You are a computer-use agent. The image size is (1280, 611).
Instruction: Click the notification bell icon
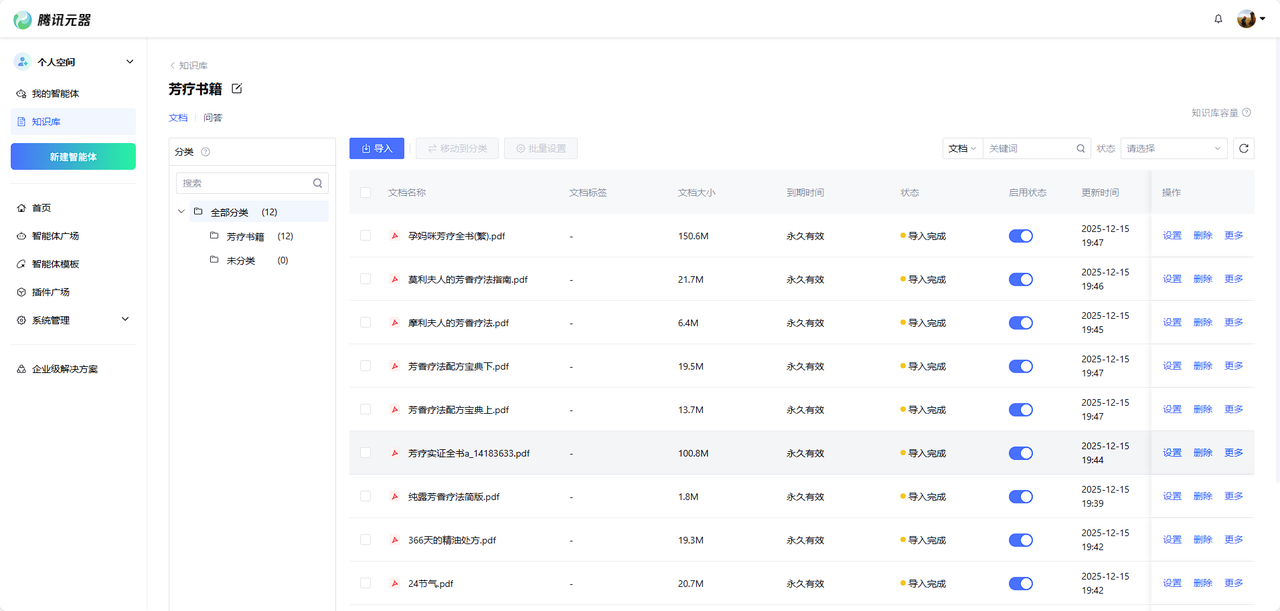pyautogui.click(x=1218, y=19)
